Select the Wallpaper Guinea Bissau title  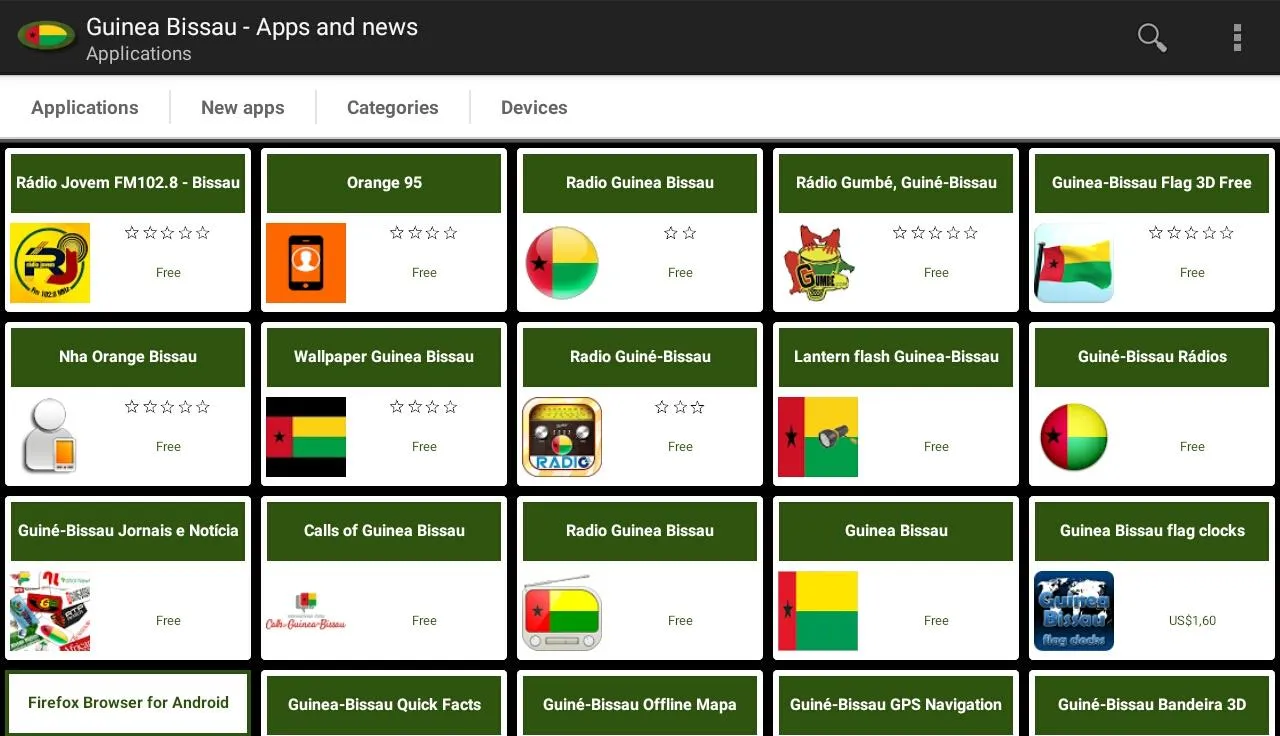[384, 357]
